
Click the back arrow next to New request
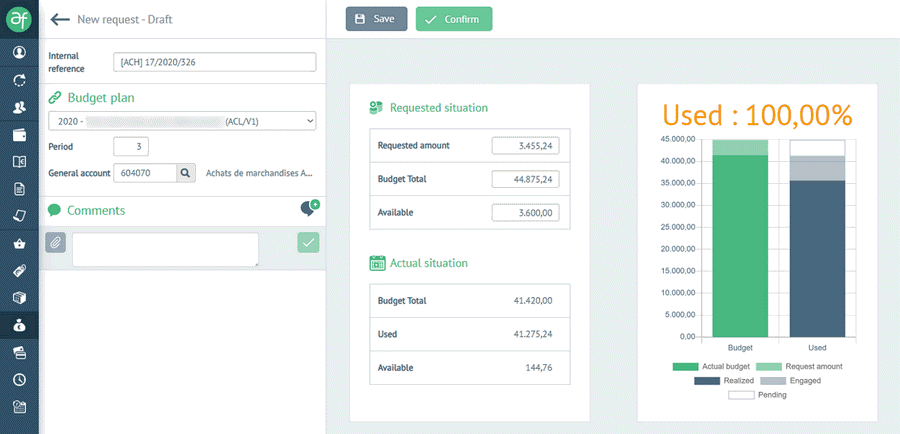tap(60, 19)
